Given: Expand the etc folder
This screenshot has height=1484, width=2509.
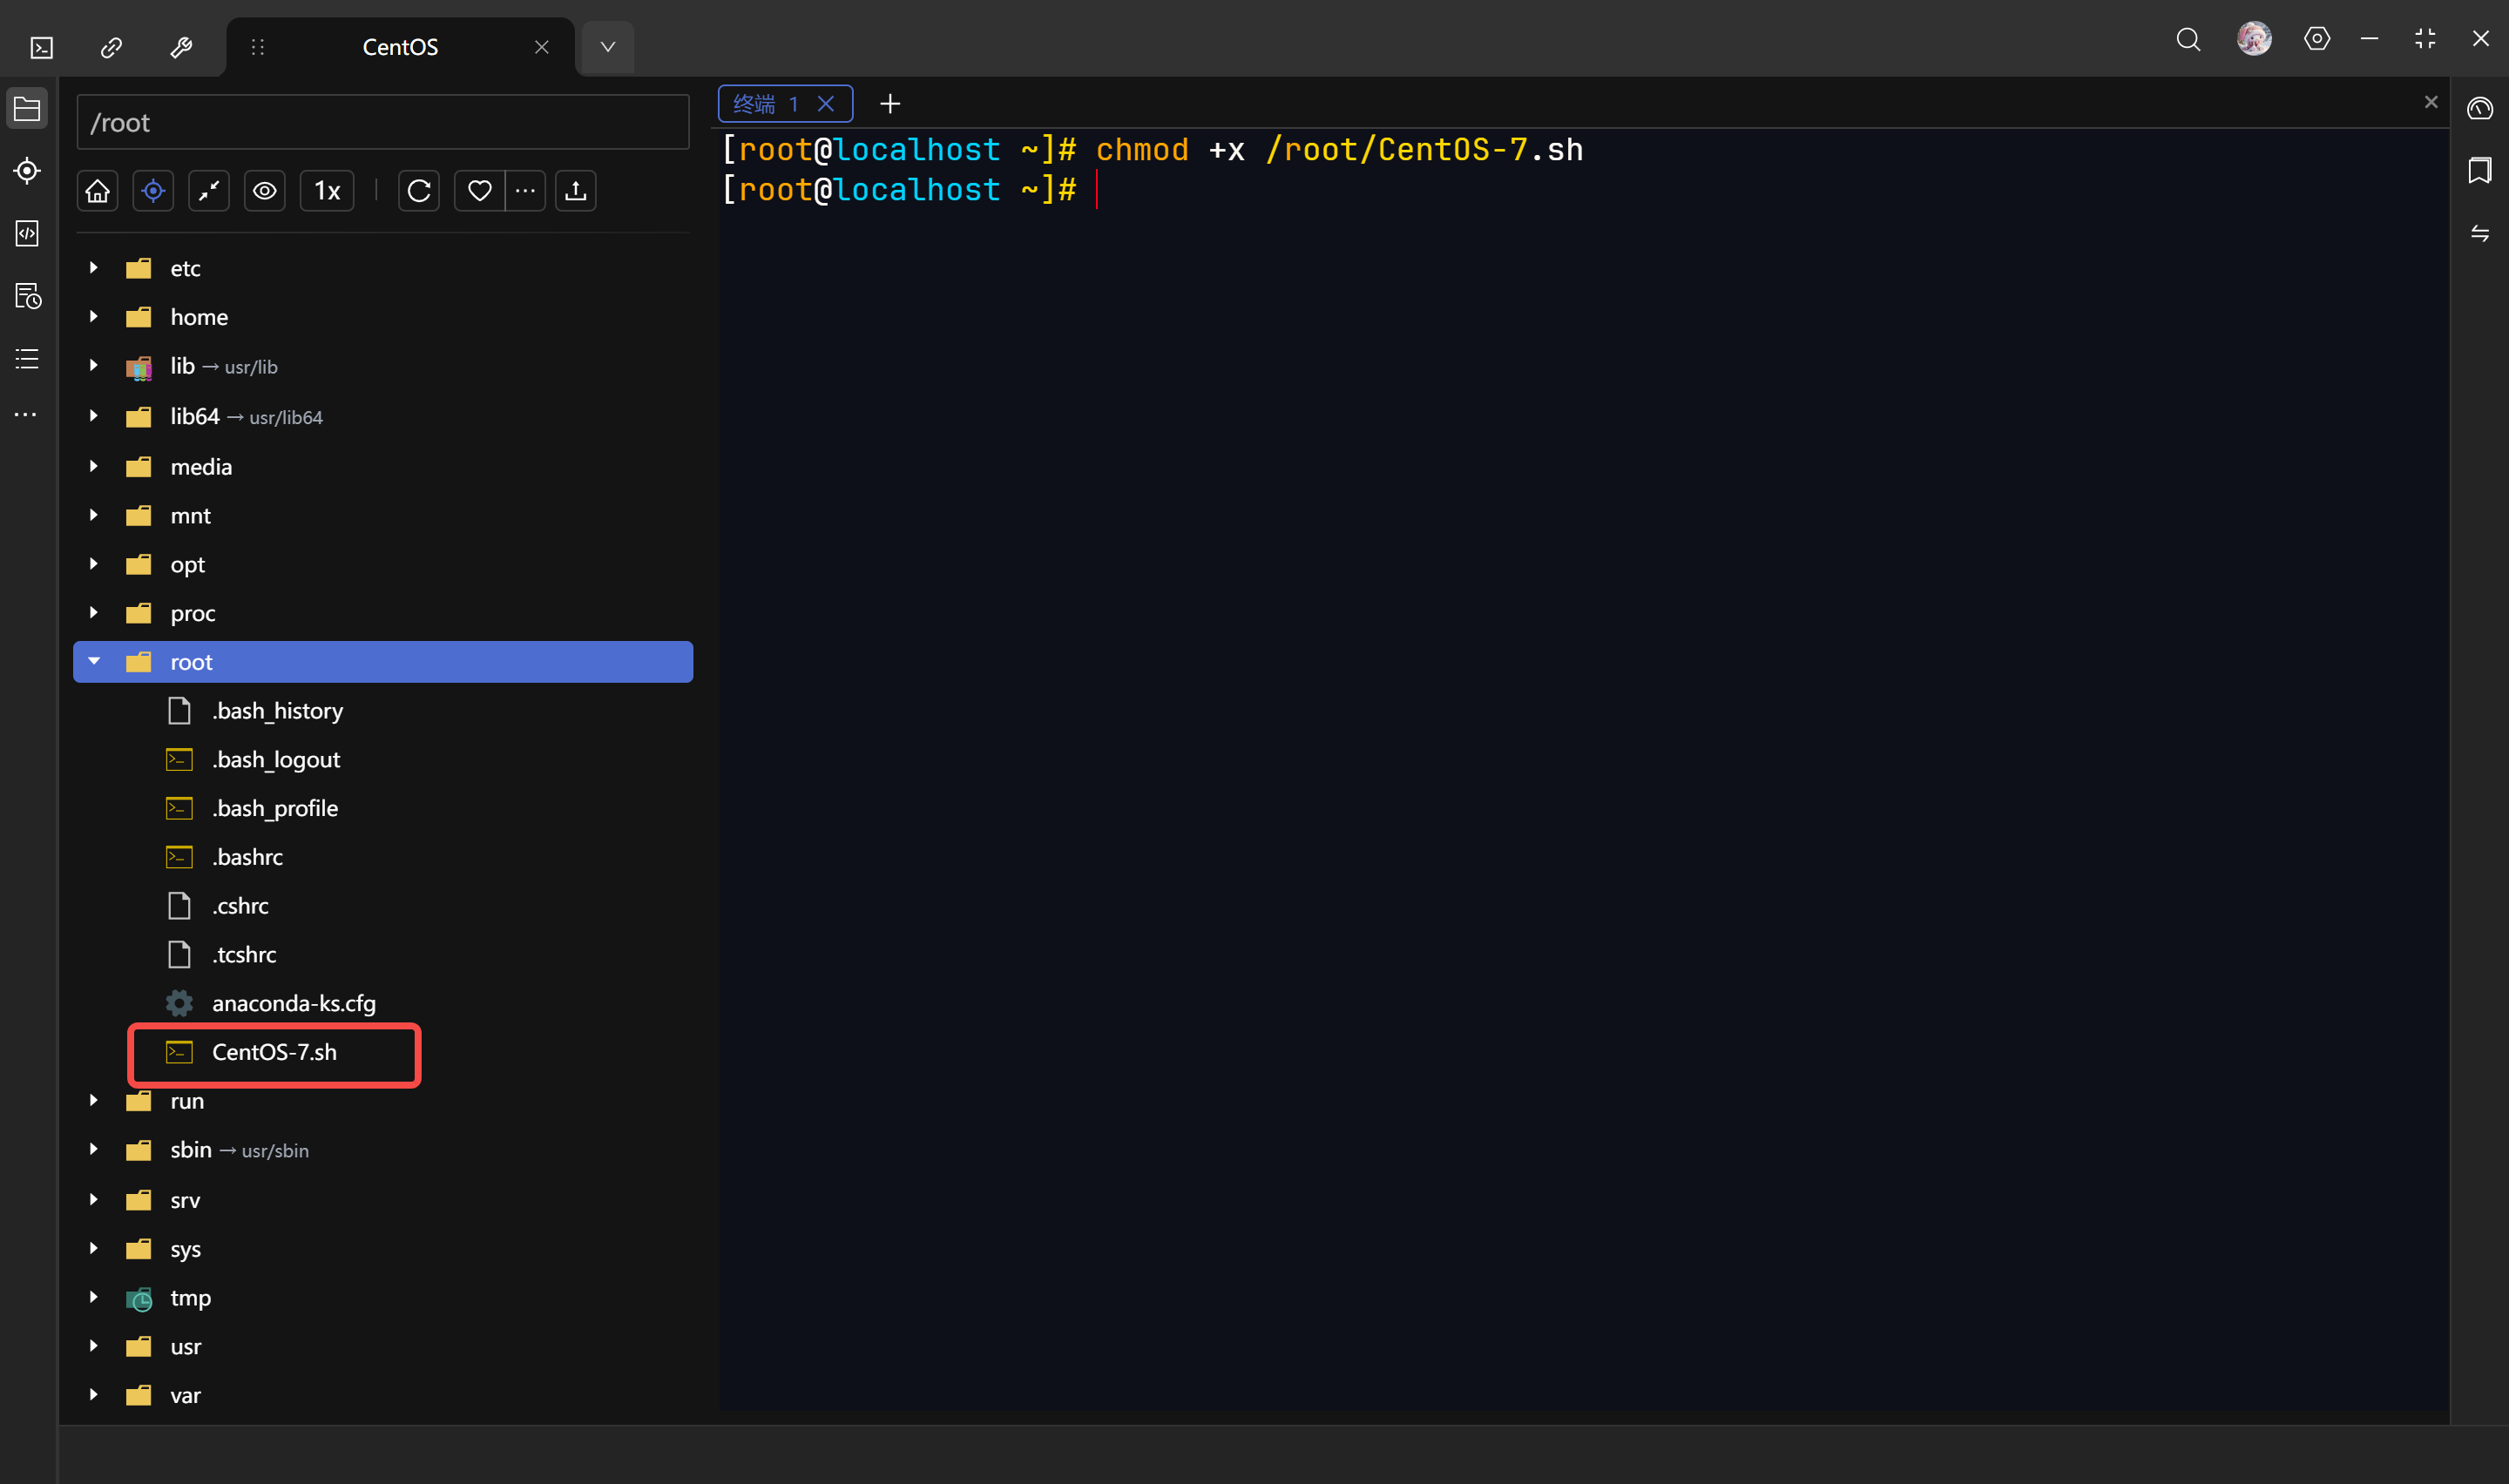Looking at the screenshot, I should [94, 268].
